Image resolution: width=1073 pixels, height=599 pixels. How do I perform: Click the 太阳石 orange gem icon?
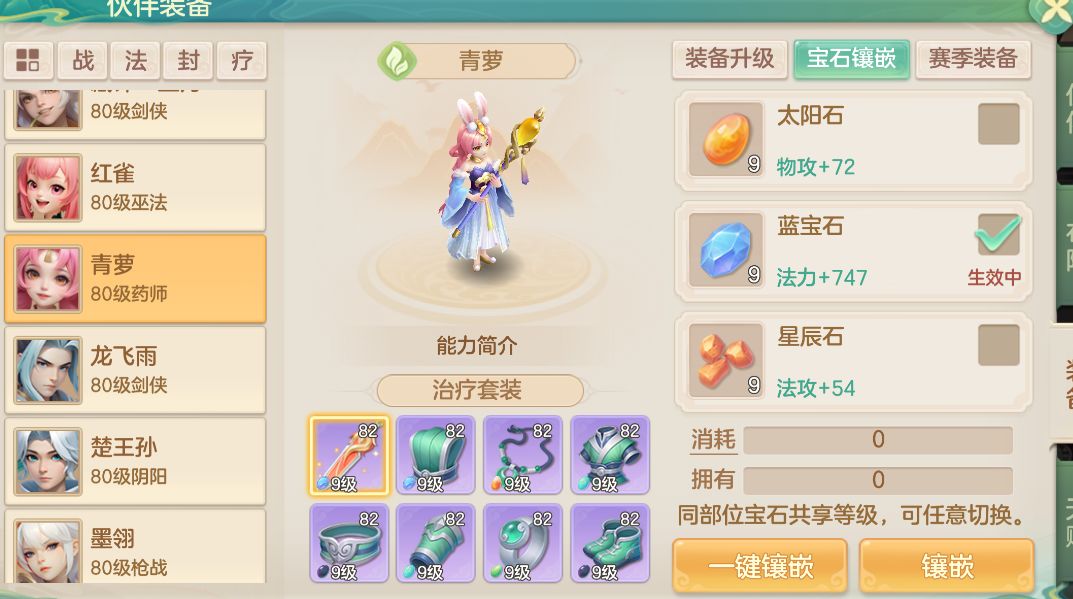coord(726,140)
